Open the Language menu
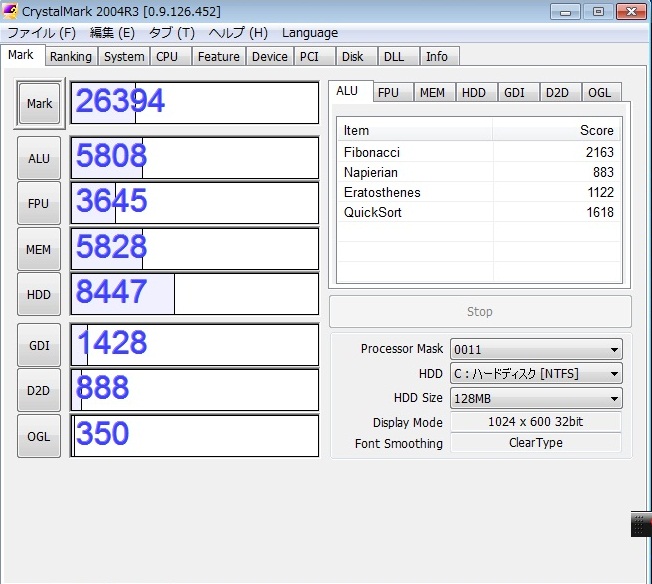This screenshot has width=652, height=584. tap(310, 33)
